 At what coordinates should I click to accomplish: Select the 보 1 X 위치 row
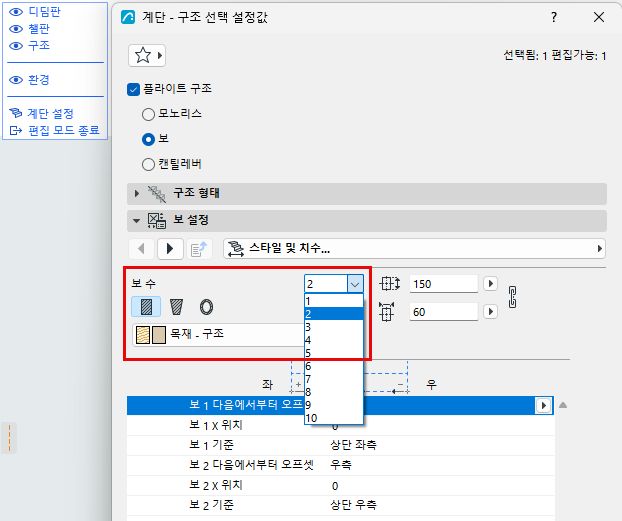pos(340,425)
